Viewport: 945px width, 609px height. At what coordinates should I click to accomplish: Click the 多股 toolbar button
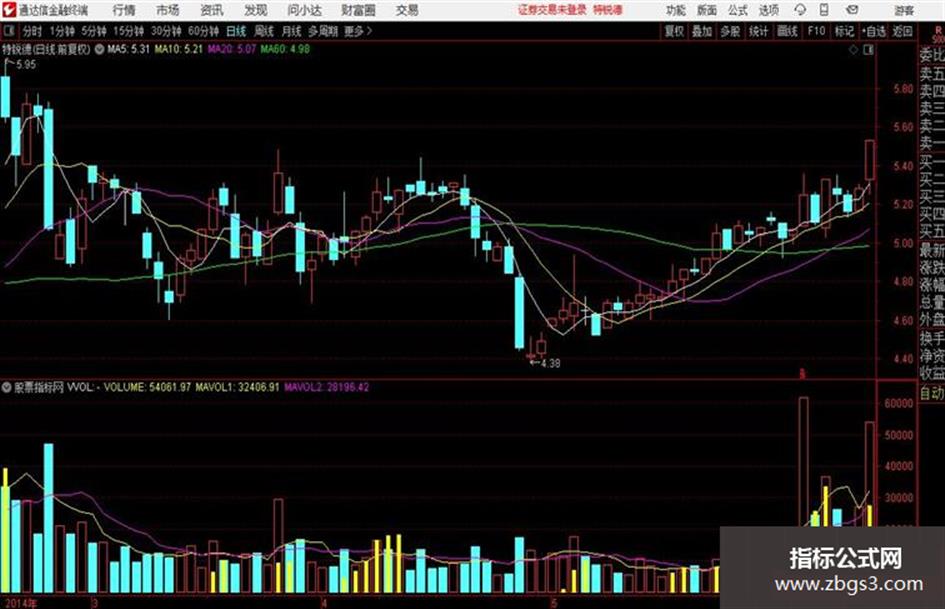(730, 31)
